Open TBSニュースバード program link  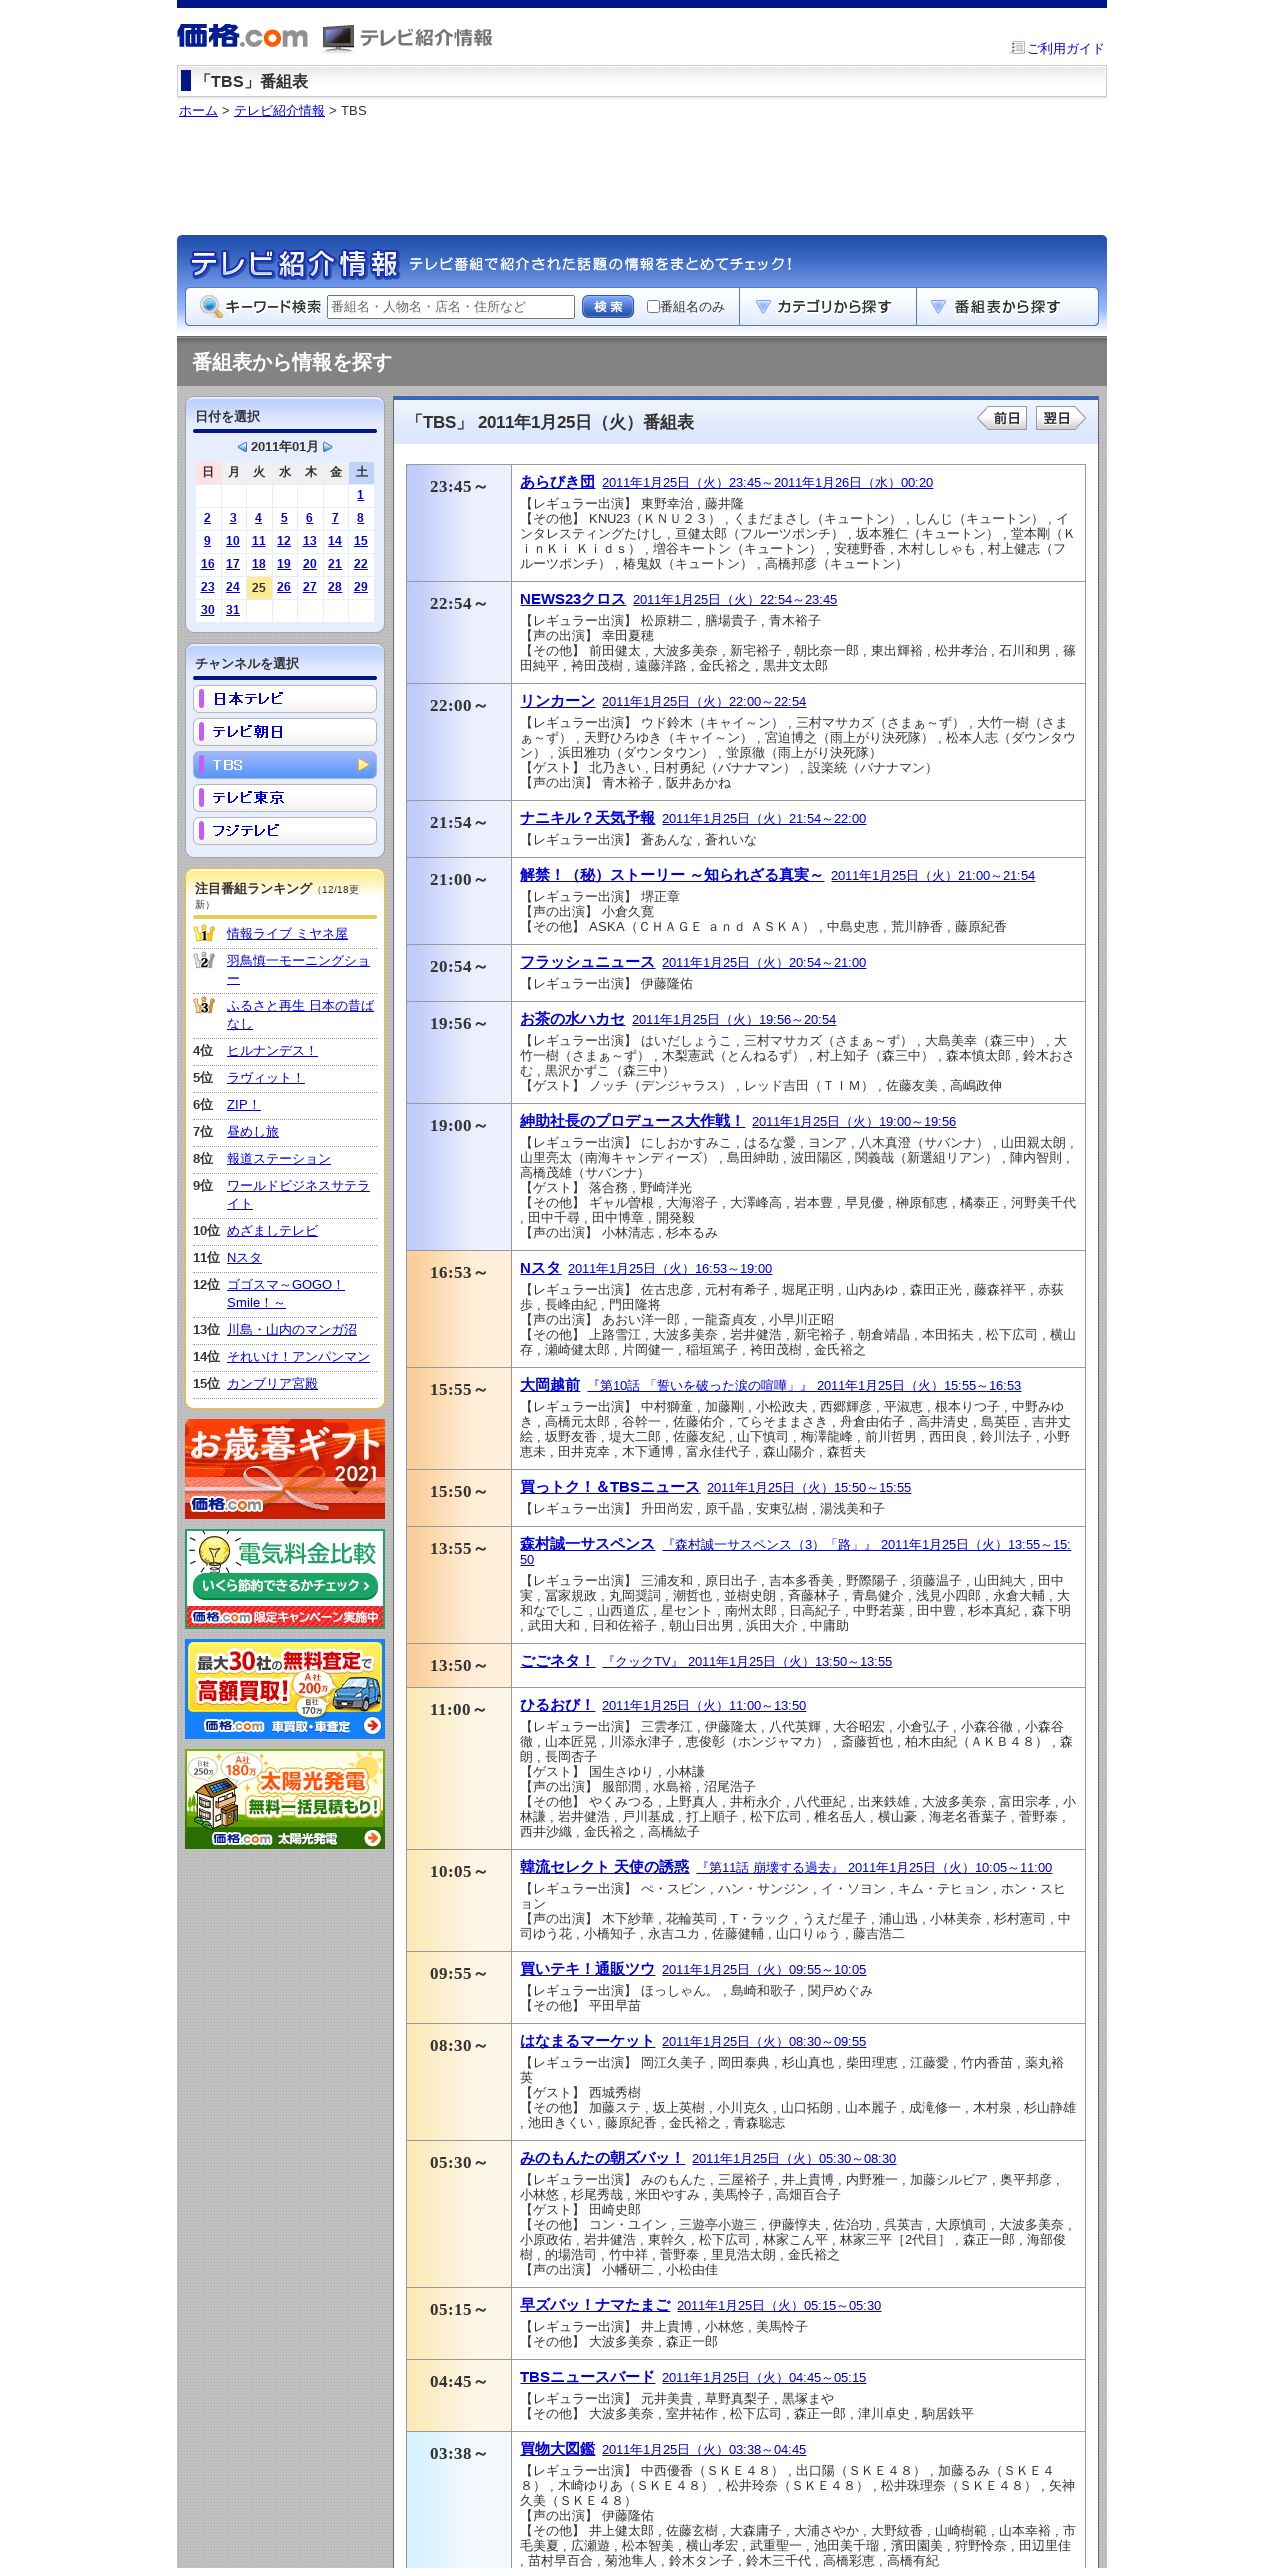coord(587,2377)
